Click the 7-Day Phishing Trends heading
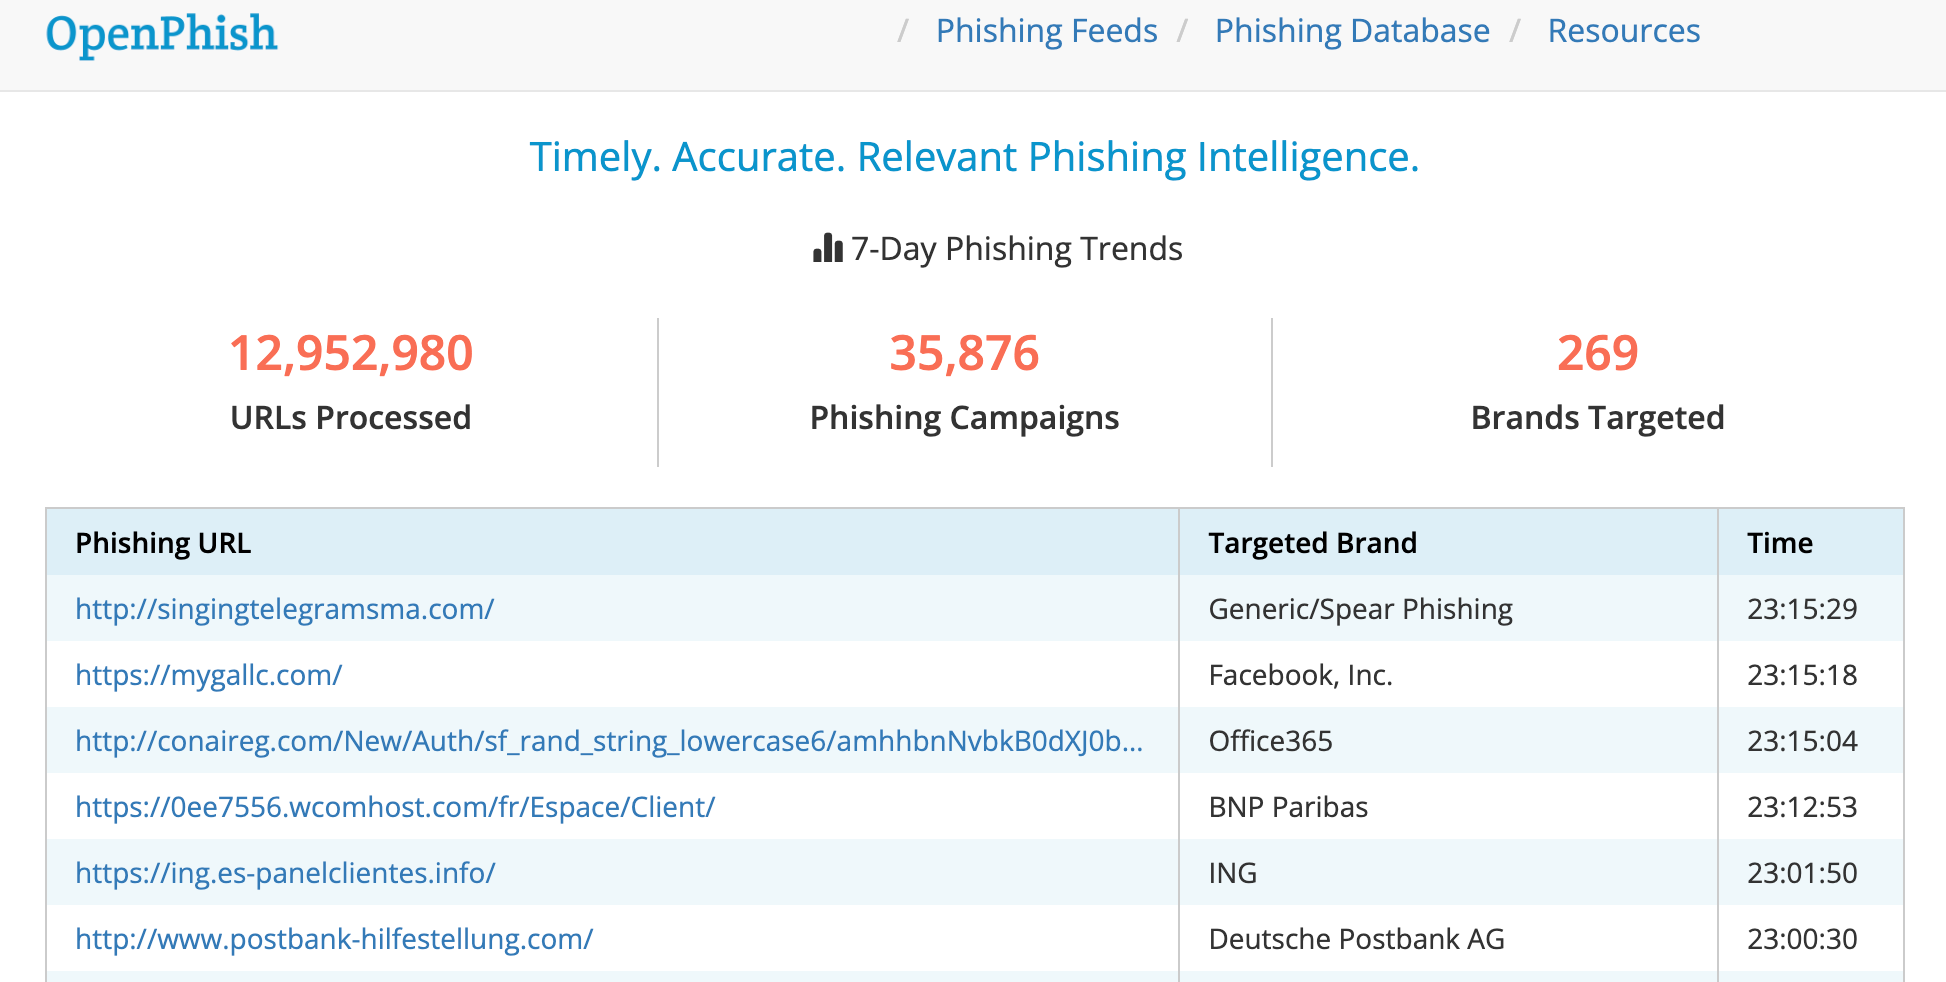The height and width of the screenshot is (982, 1946). pos(1016,248)
